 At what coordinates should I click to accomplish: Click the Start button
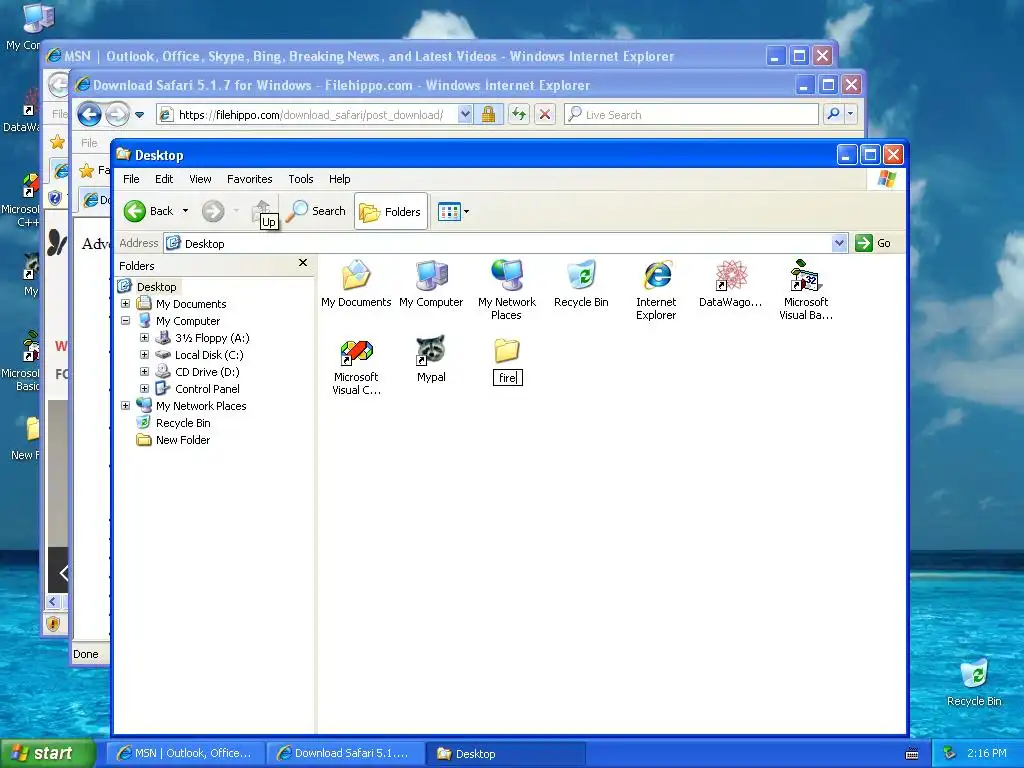pyautogui.click(x=48, y=754)
